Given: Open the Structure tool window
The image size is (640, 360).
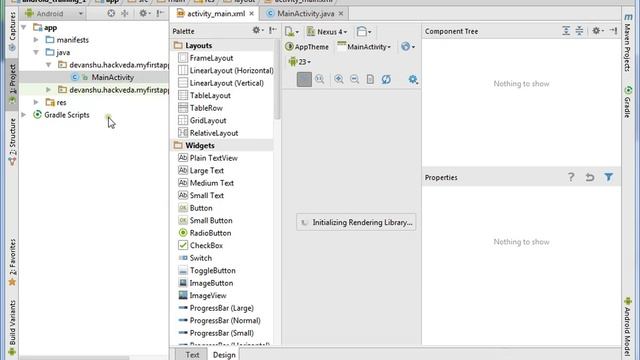Looking at the screenshot, I should [x=12, y=142].
